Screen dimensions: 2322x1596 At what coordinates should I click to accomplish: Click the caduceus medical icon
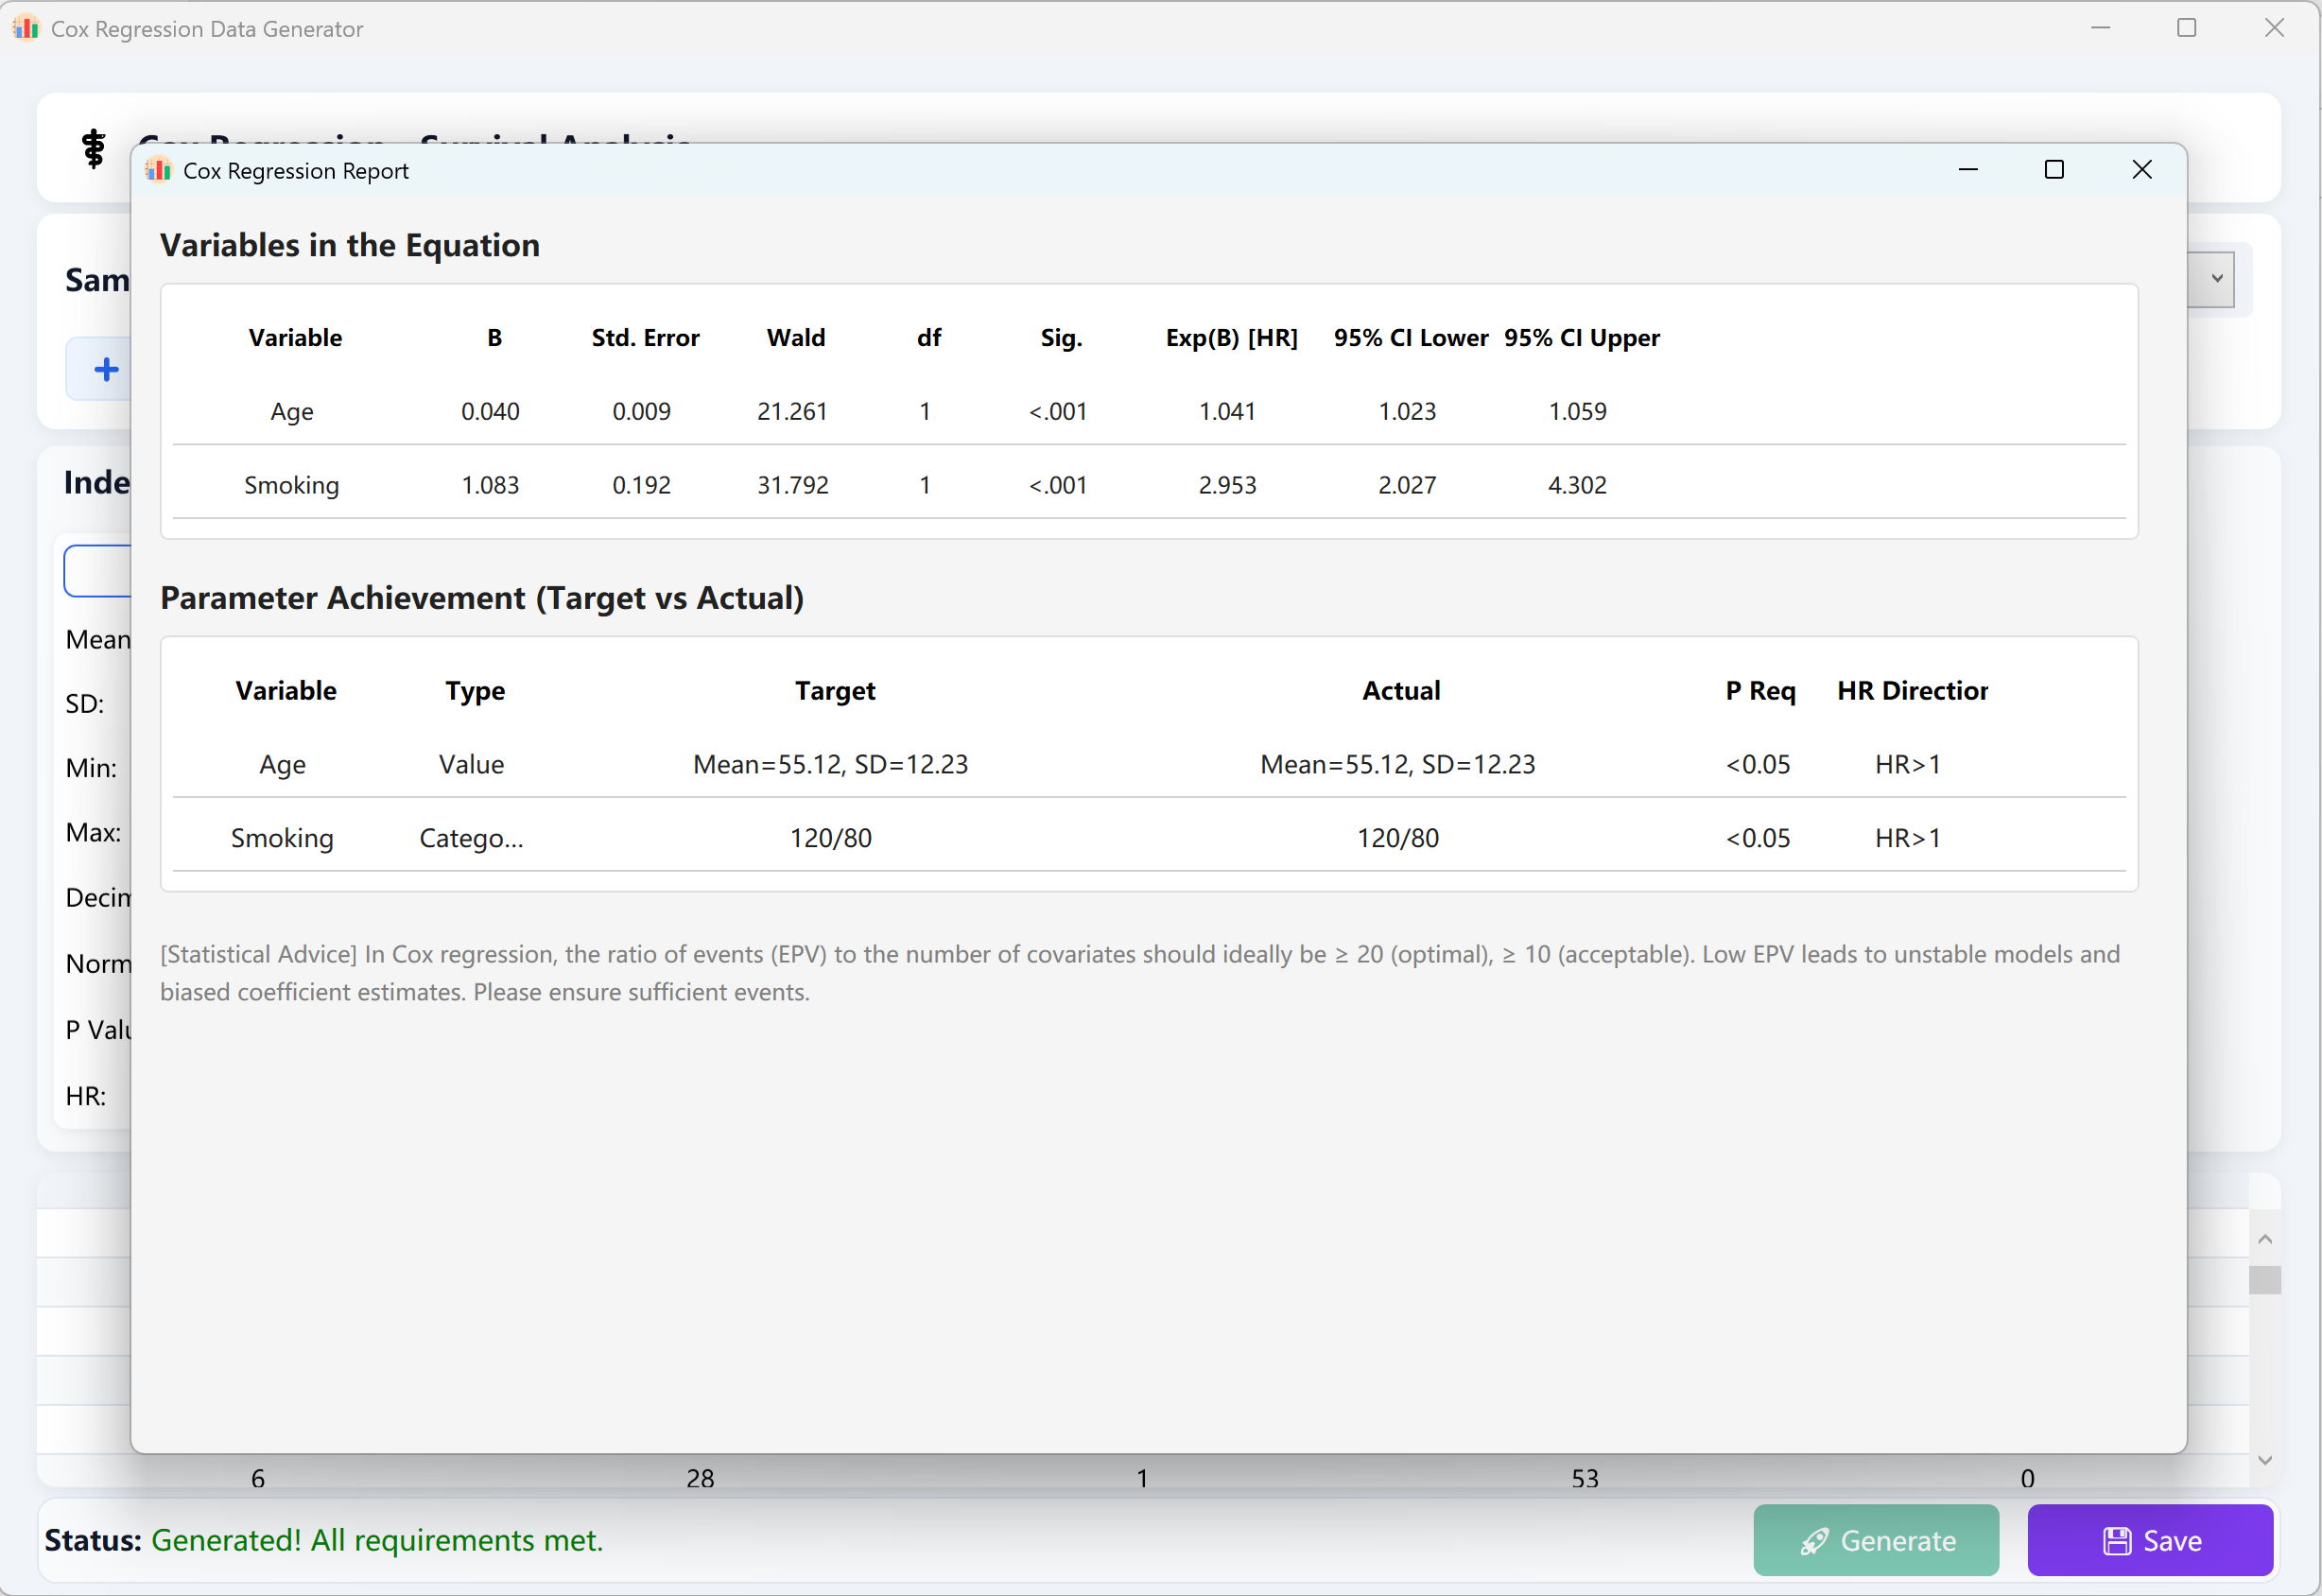pyautogui.click(x=94, y=149)
